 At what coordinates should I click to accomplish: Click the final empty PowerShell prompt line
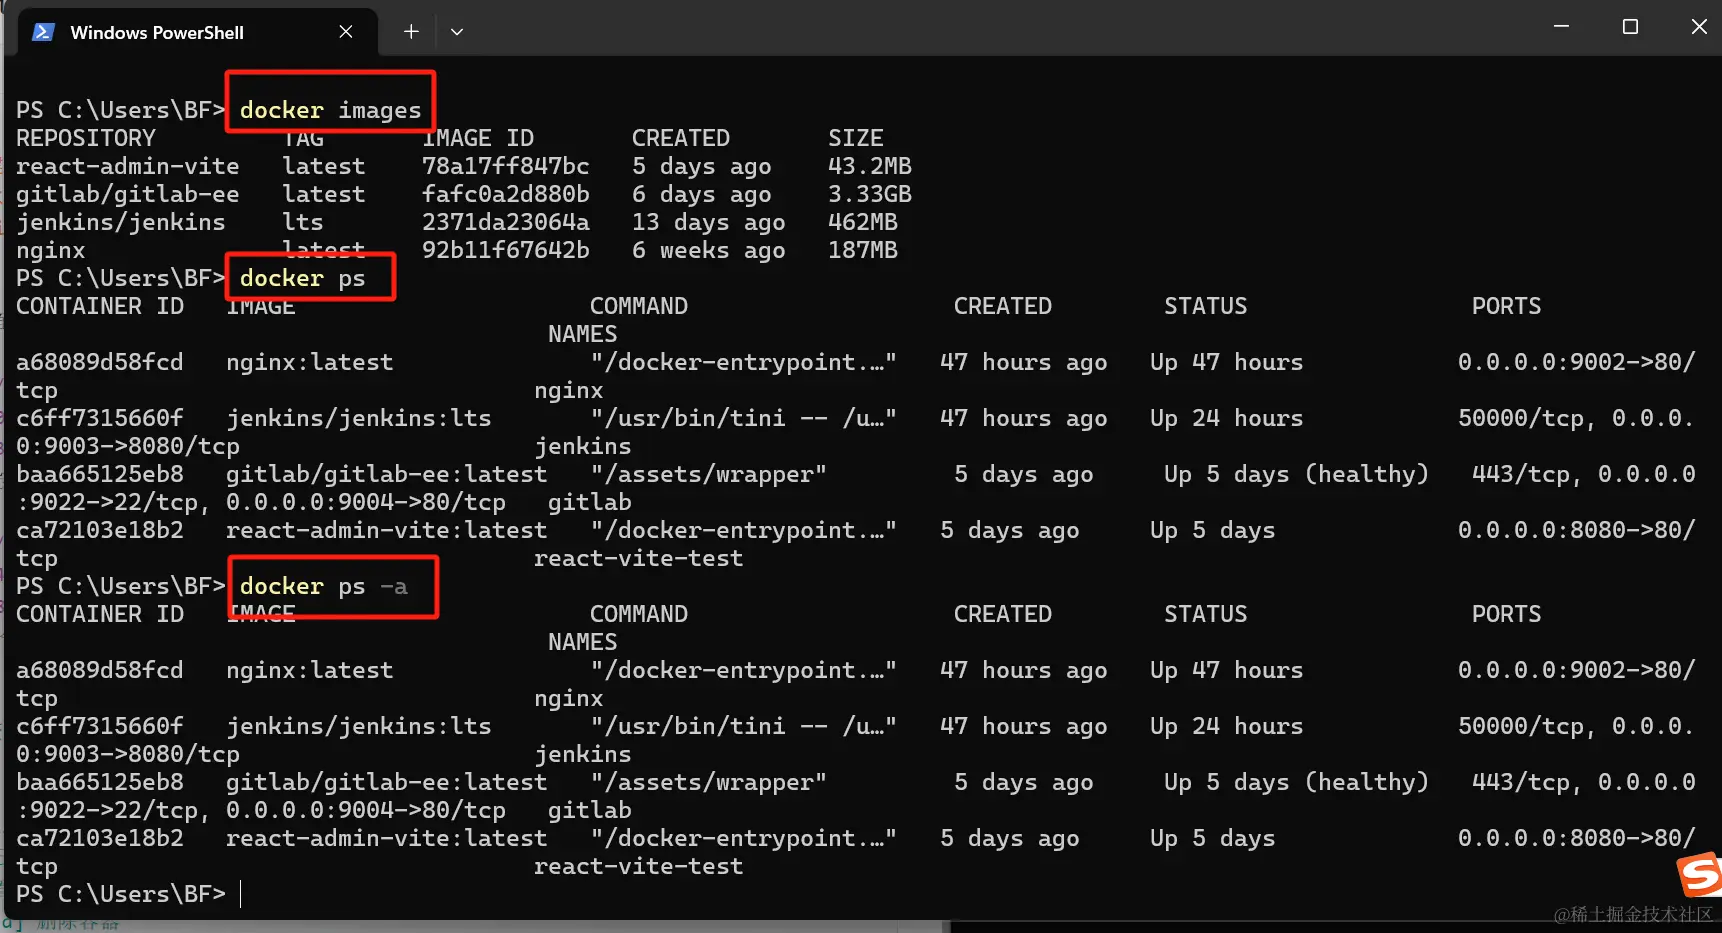[x=130, y=894]
